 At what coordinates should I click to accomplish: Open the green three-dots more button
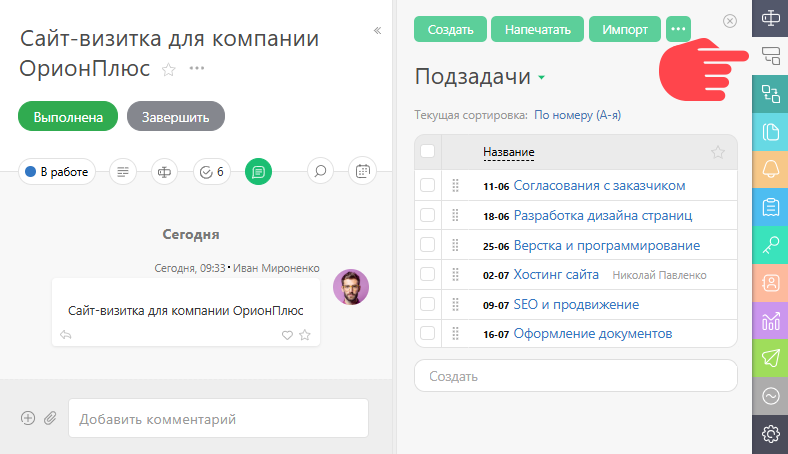click(x=678, y=29)
